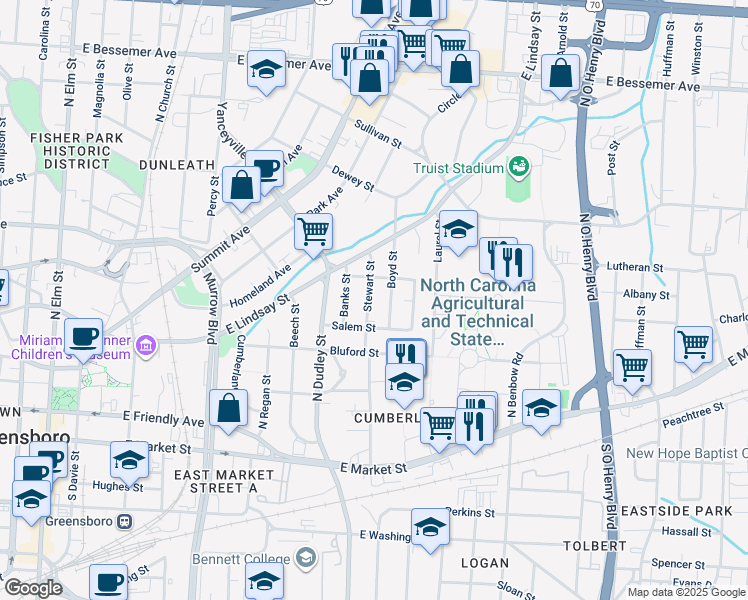Click the coffee cup marker at bottom left

108,582
